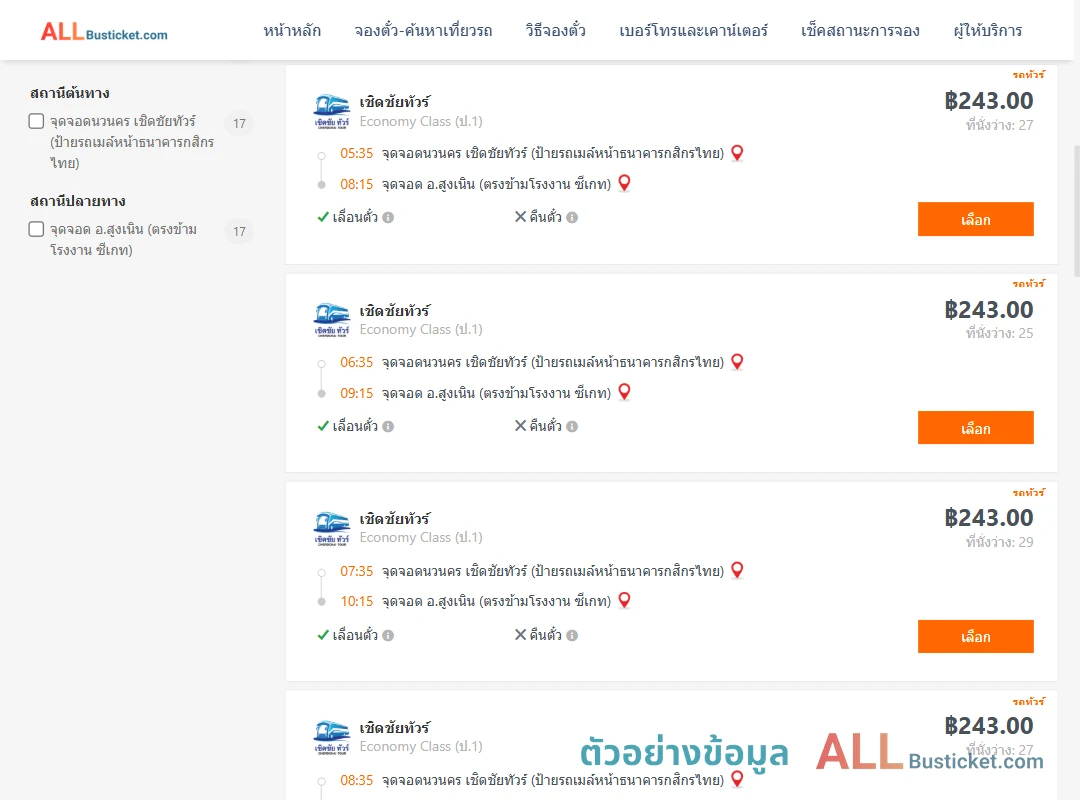Viewport: 1080px width, 800px height.
Task: Click คืนตั๋ว info icon in 07:35 trip
Action: click(x=572, y=635)
